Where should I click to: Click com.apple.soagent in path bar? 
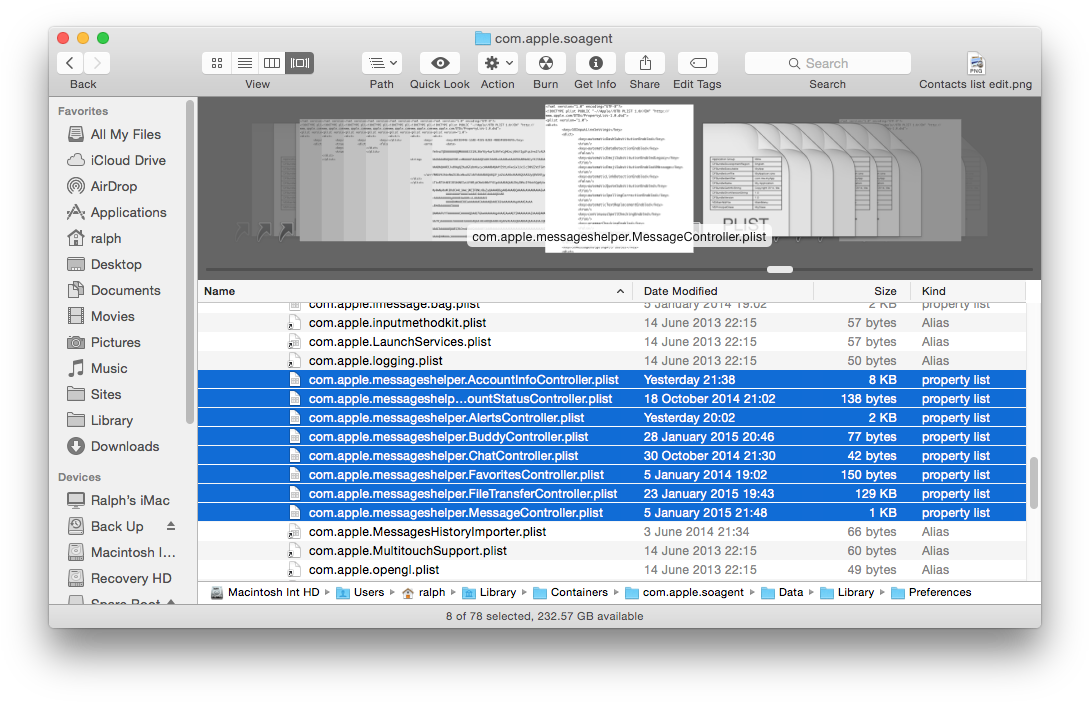tap(684, 592)
